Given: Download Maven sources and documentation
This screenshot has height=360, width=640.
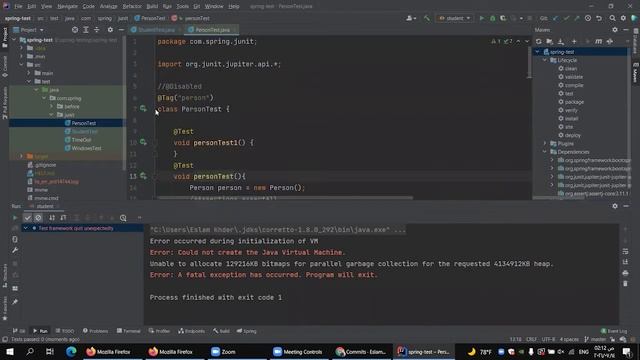Looking at the screenshot, I should pos(561,41).
